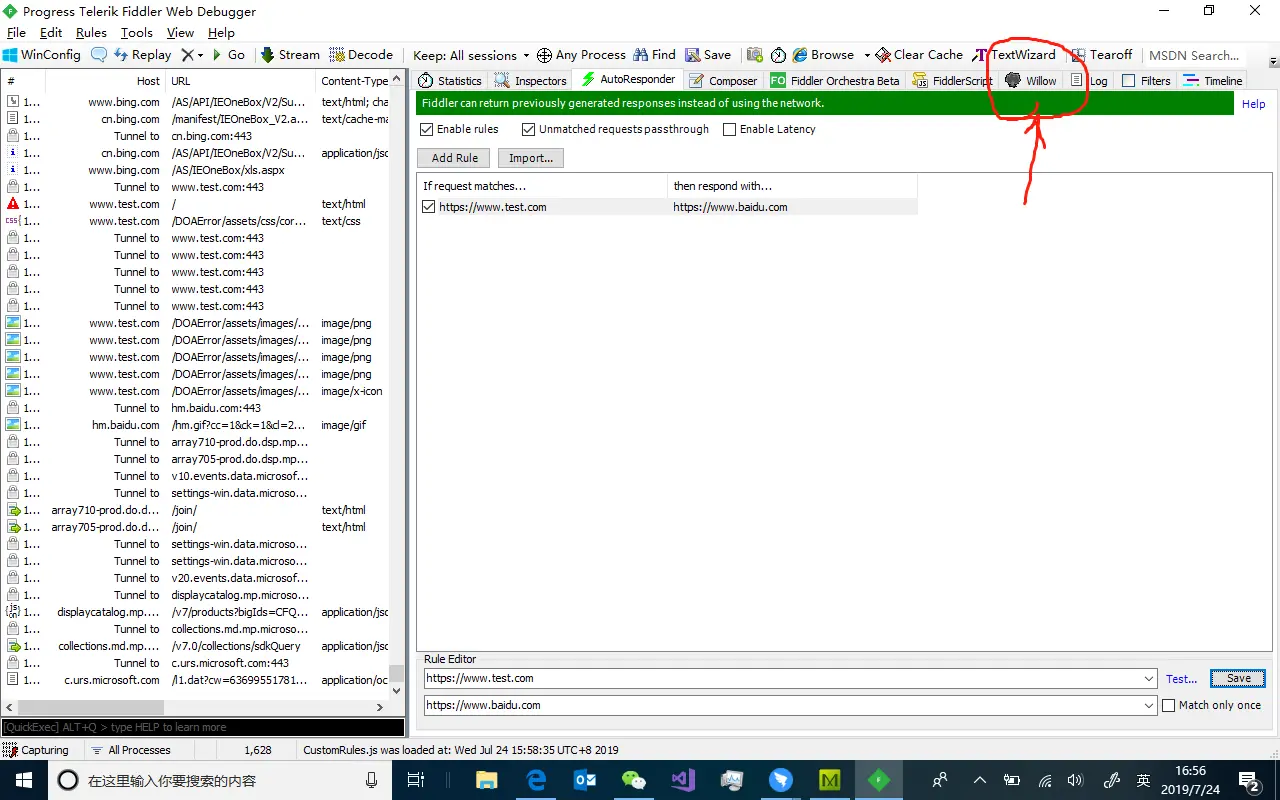
Task: Switch to the Statistics tab
Action: point(451,81)
